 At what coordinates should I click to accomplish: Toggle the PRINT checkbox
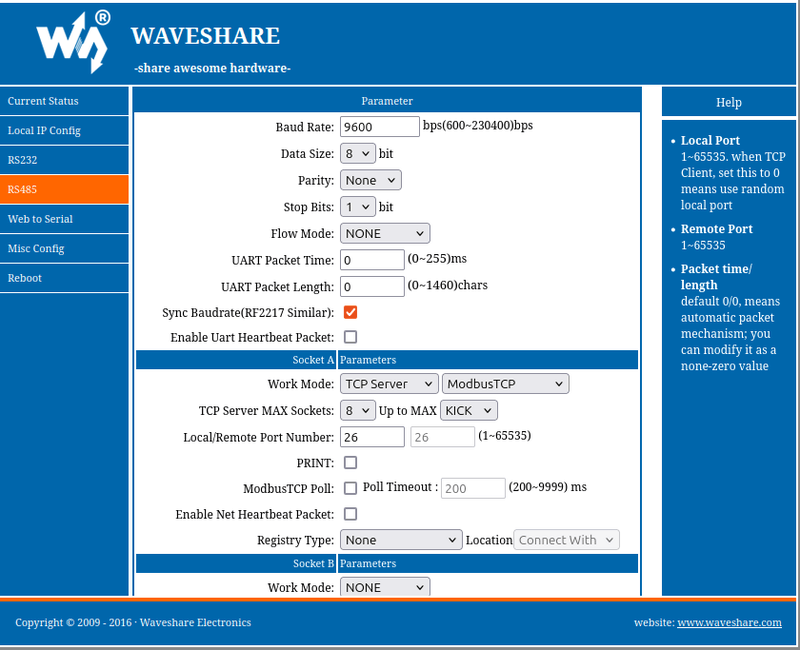[351, 463]
